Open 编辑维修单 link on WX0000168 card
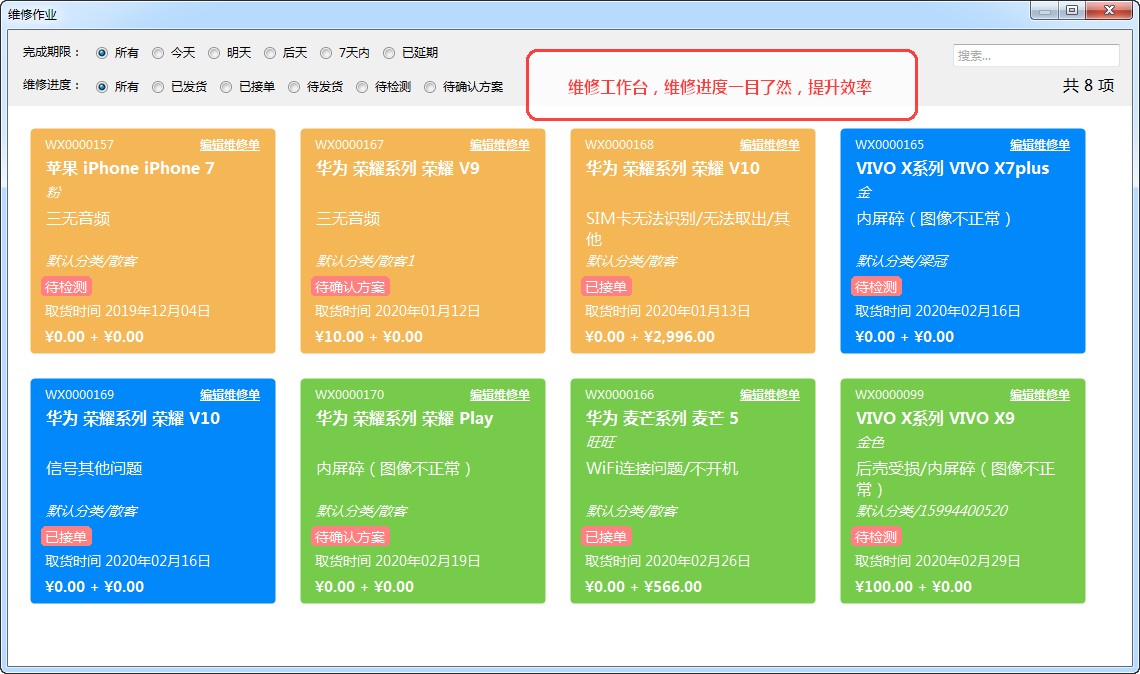Viewport: 1140px width, 674px height. click(x=770, y=145)
